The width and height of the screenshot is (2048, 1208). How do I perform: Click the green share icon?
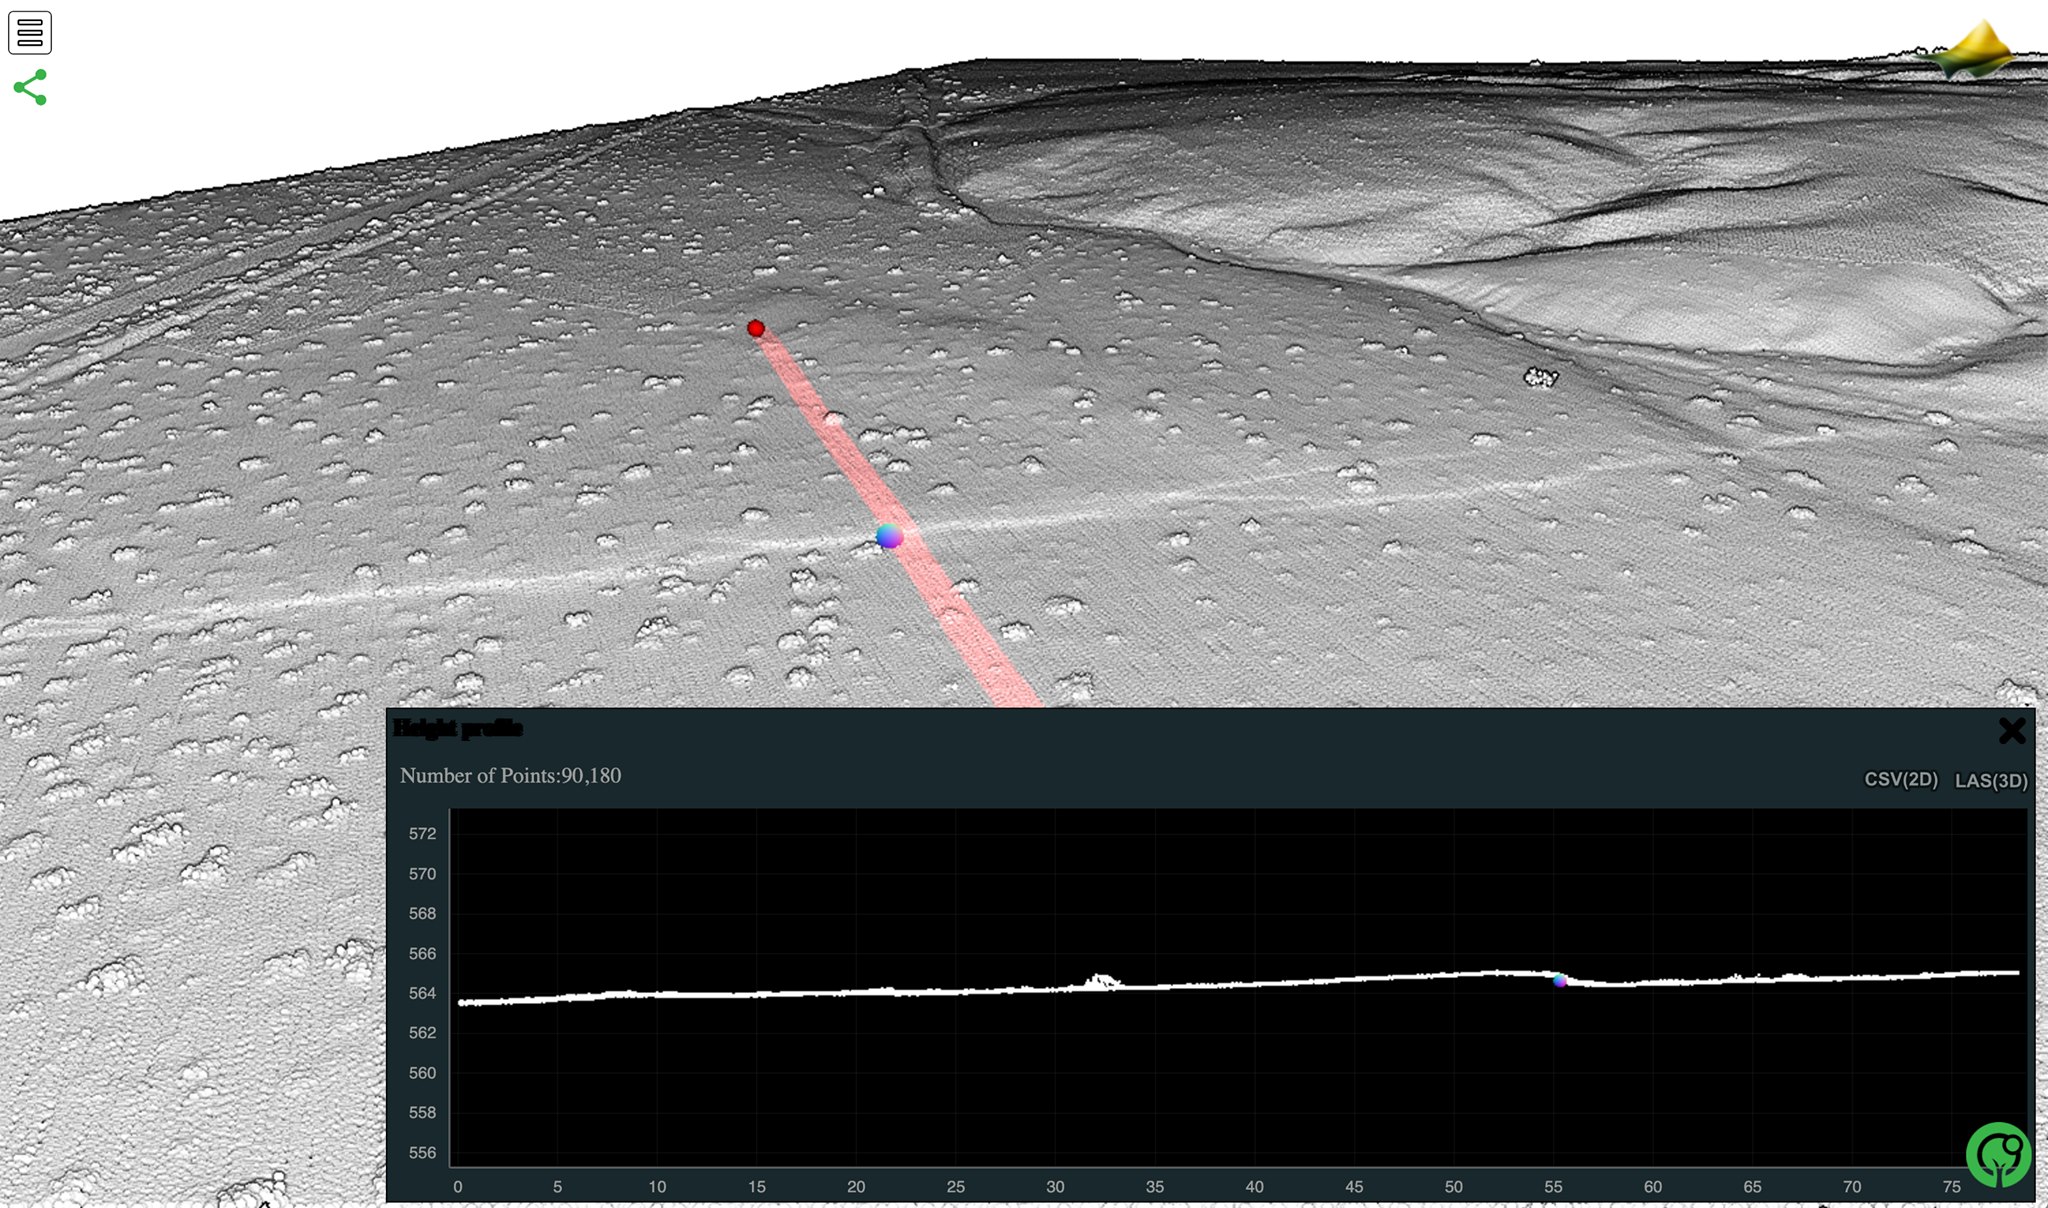30,87
